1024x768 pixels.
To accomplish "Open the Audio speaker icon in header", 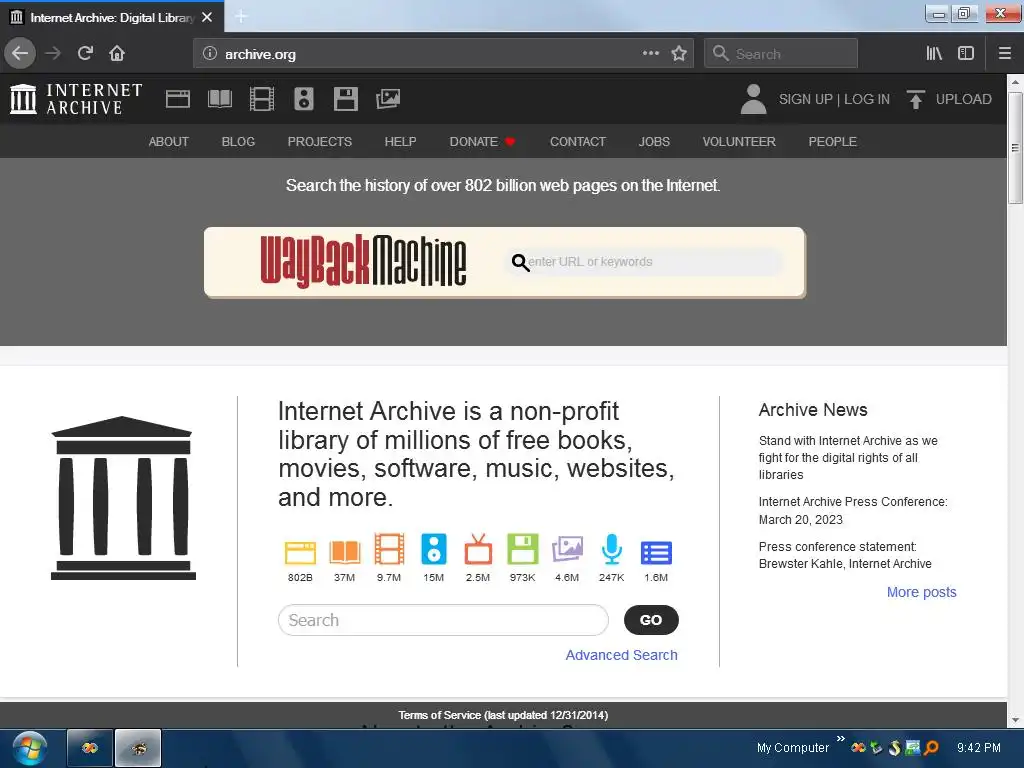I will (x=304, y=99).
